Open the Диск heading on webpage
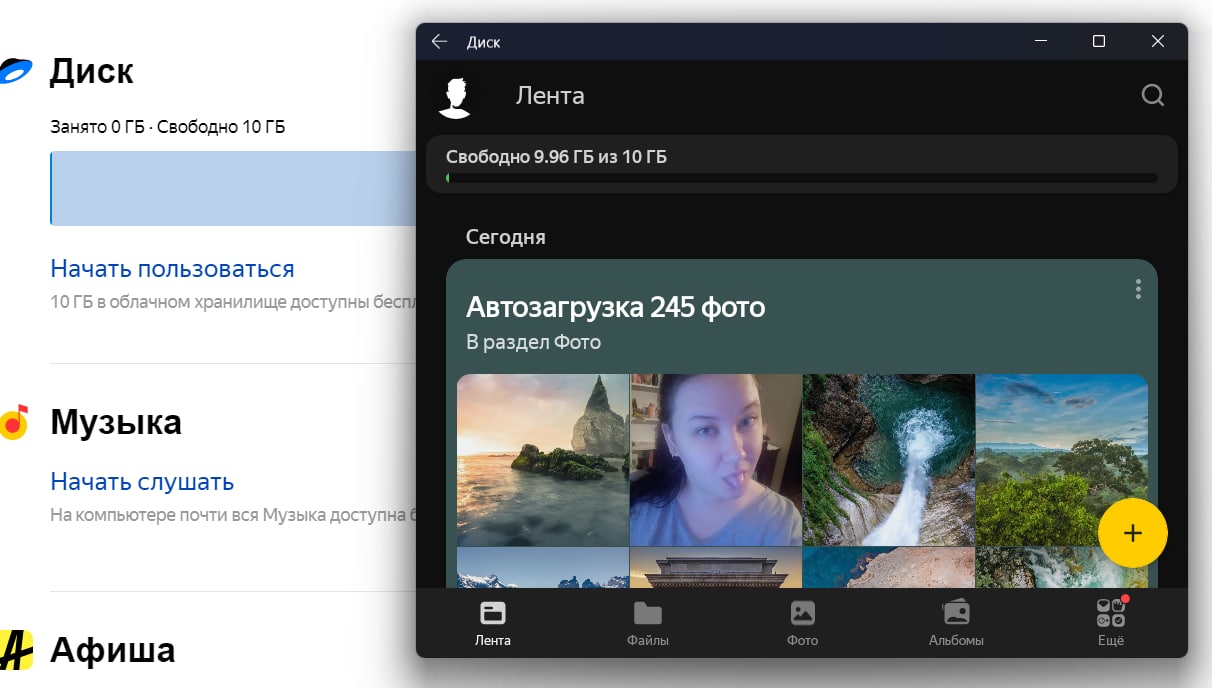 click(91, 71)
